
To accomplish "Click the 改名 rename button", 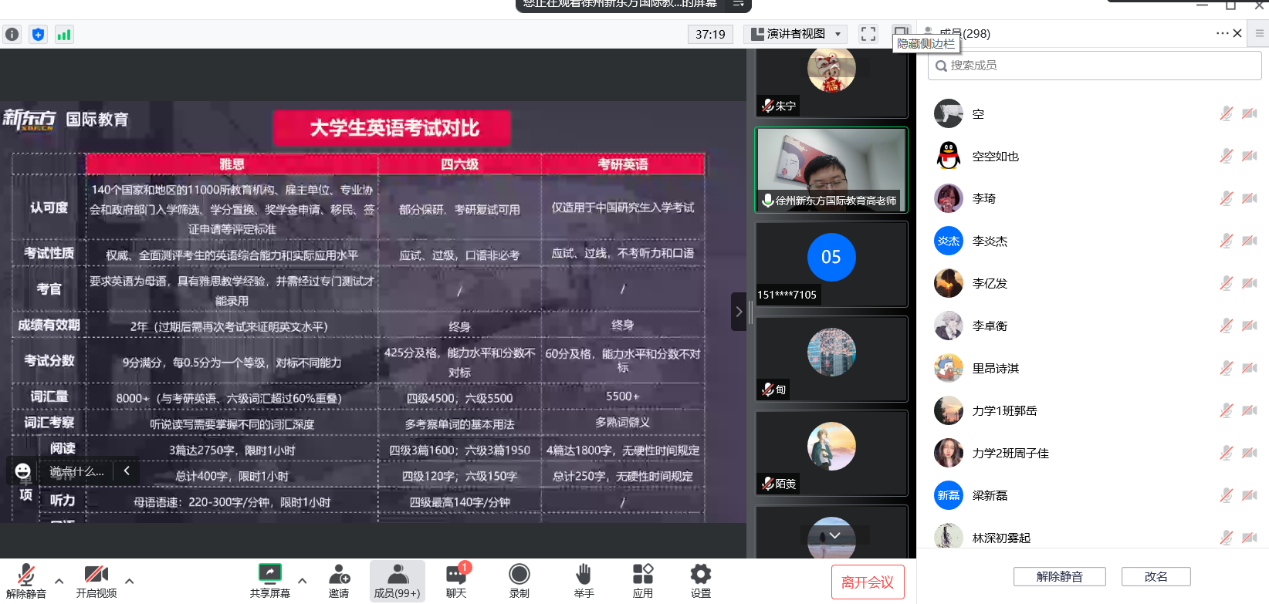I will coord(1156,576).
